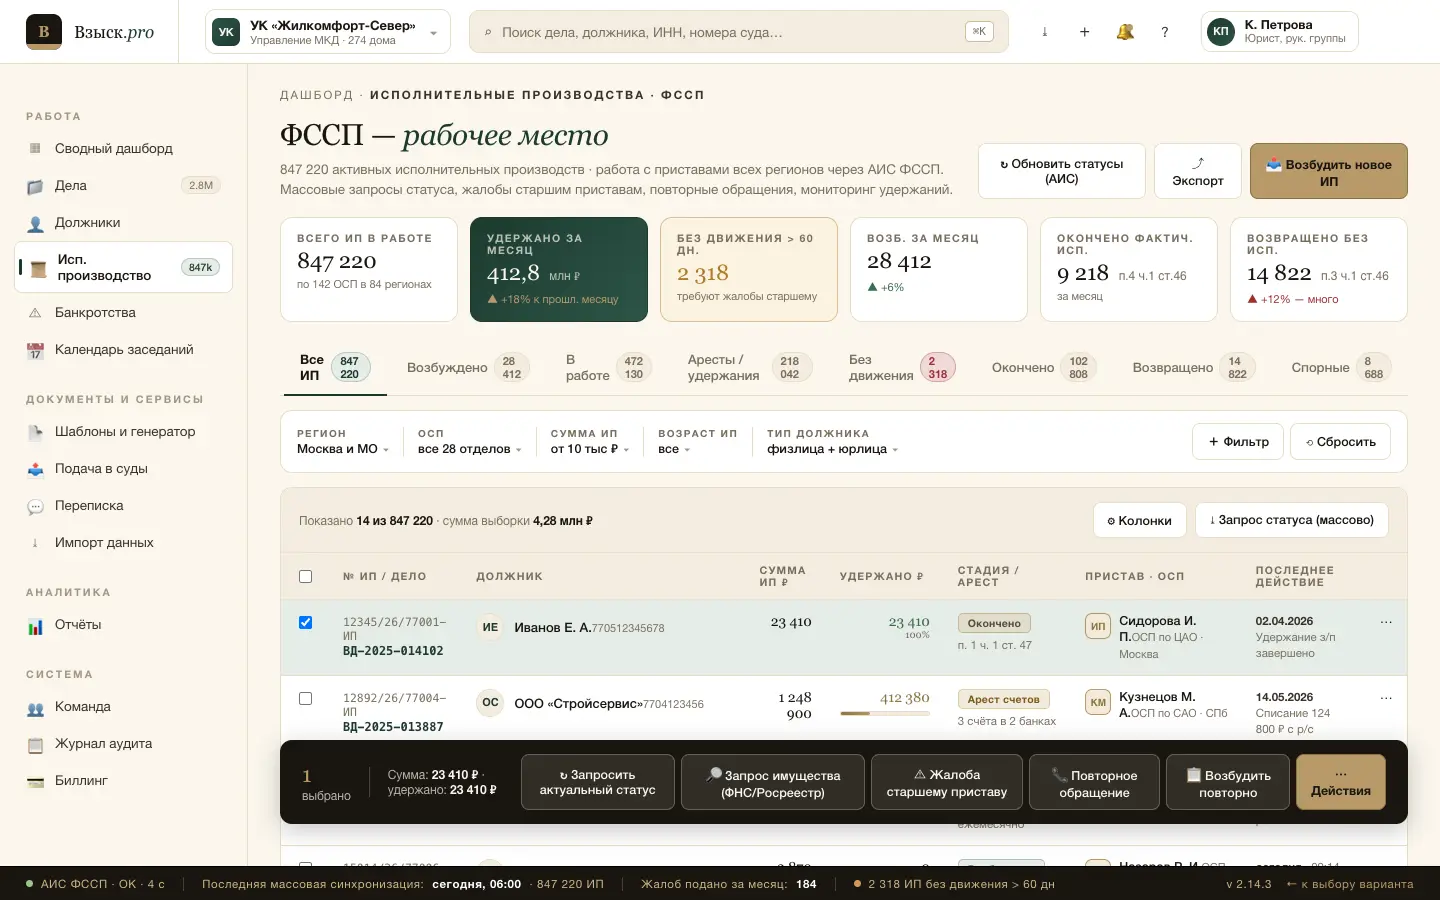Switch to the Возбуждено tab

468,368
